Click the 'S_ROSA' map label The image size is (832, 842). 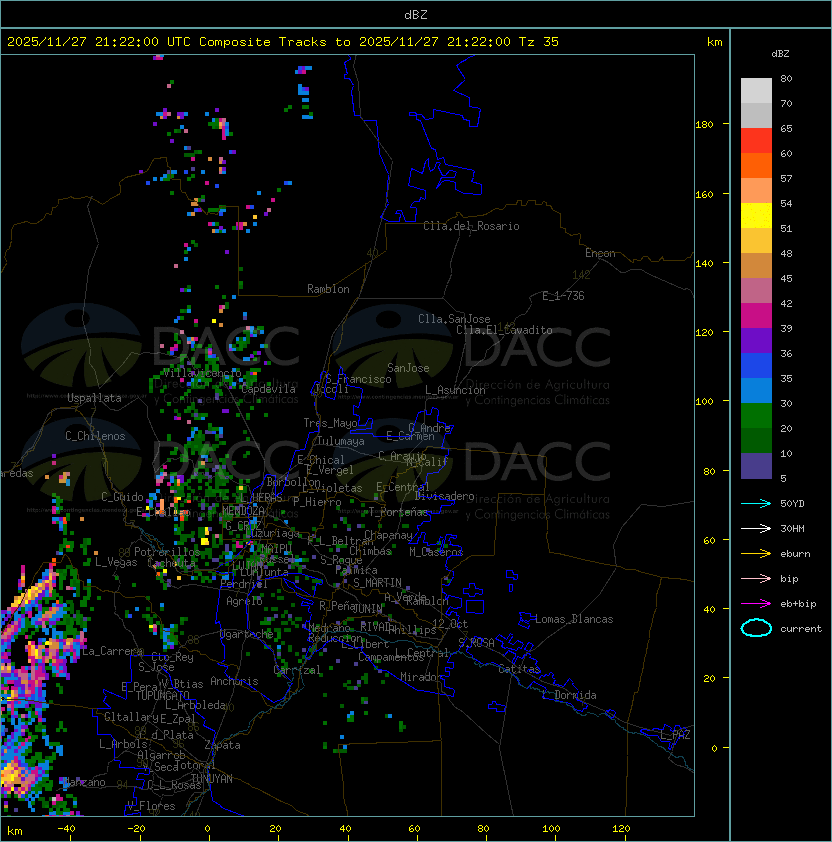[476, 642]
